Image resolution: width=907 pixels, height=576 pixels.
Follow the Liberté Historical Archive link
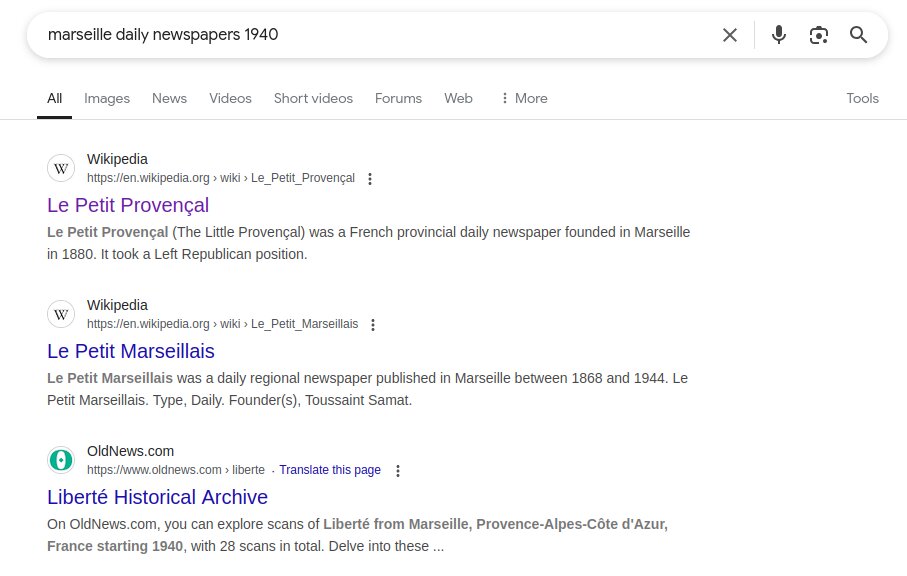157,497
